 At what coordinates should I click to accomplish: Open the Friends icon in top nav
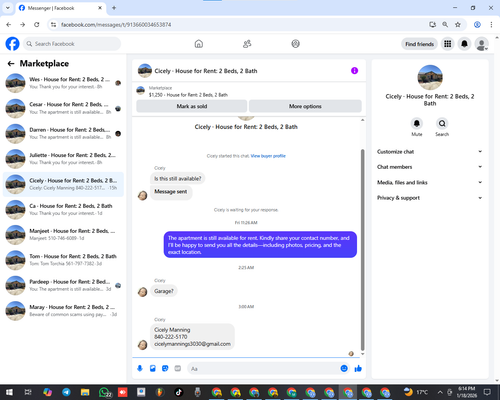point(247,44)
